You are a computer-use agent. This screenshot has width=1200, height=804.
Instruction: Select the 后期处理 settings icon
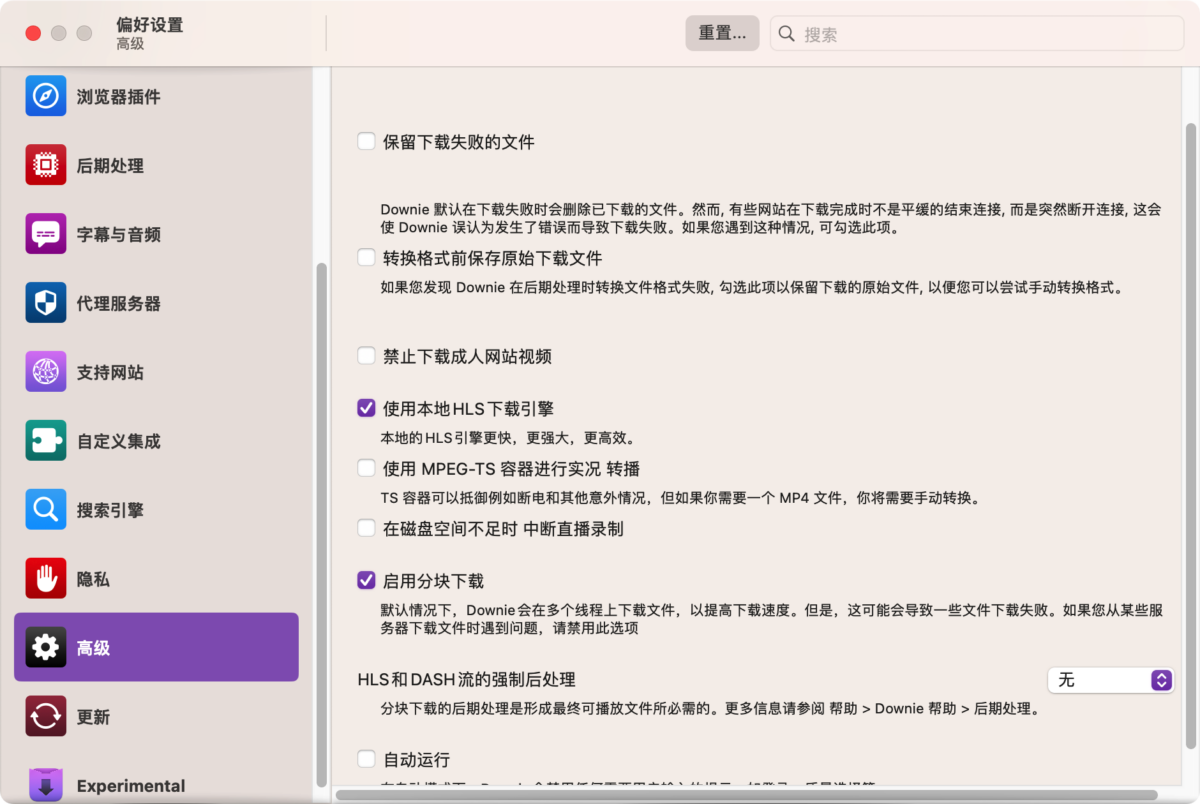point(46,165)
